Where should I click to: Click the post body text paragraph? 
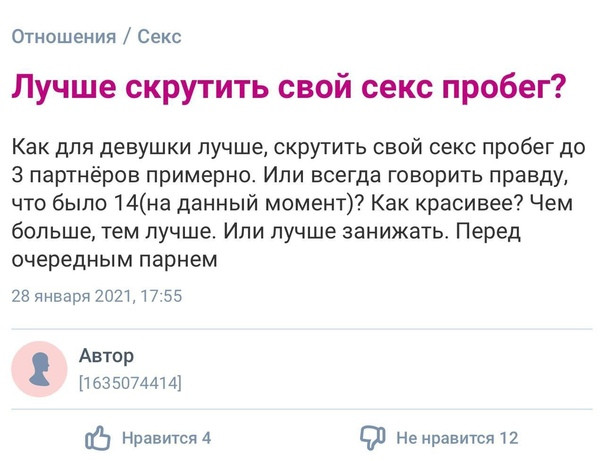[x=299, y=203]
